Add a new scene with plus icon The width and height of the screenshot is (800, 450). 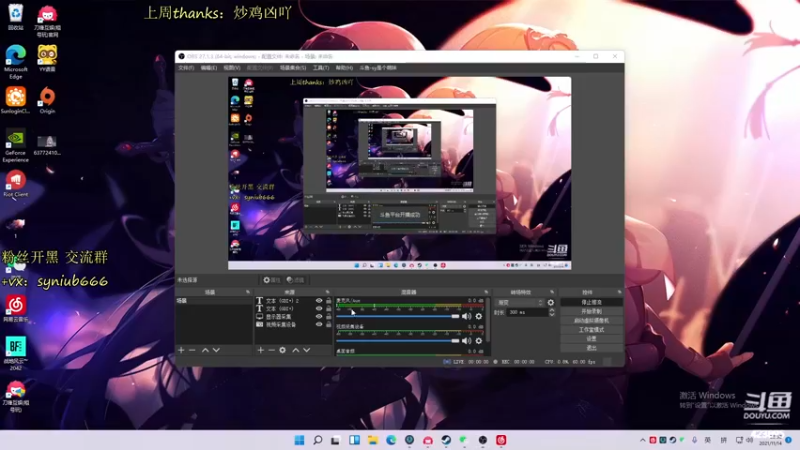pos(181,350)
